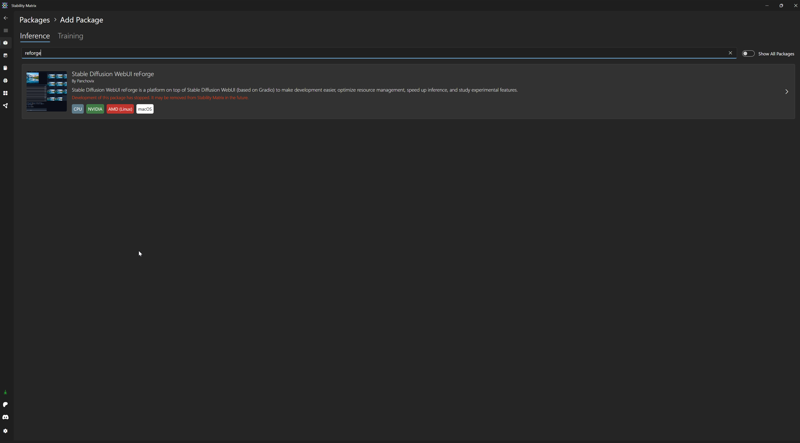
Task: Switch to the Inference tab
Action: click(35, 36)
